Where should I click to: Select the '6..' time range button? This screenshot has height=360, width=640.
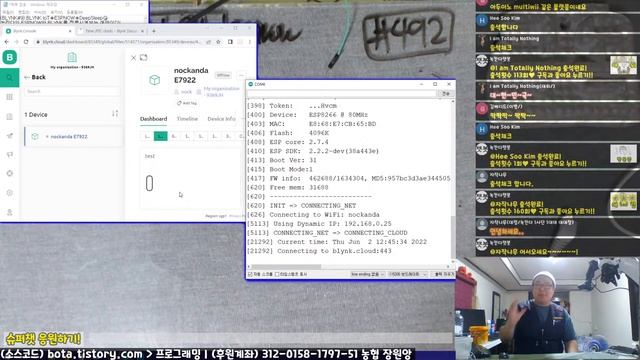pyautogui.click(x=174, y=136)
